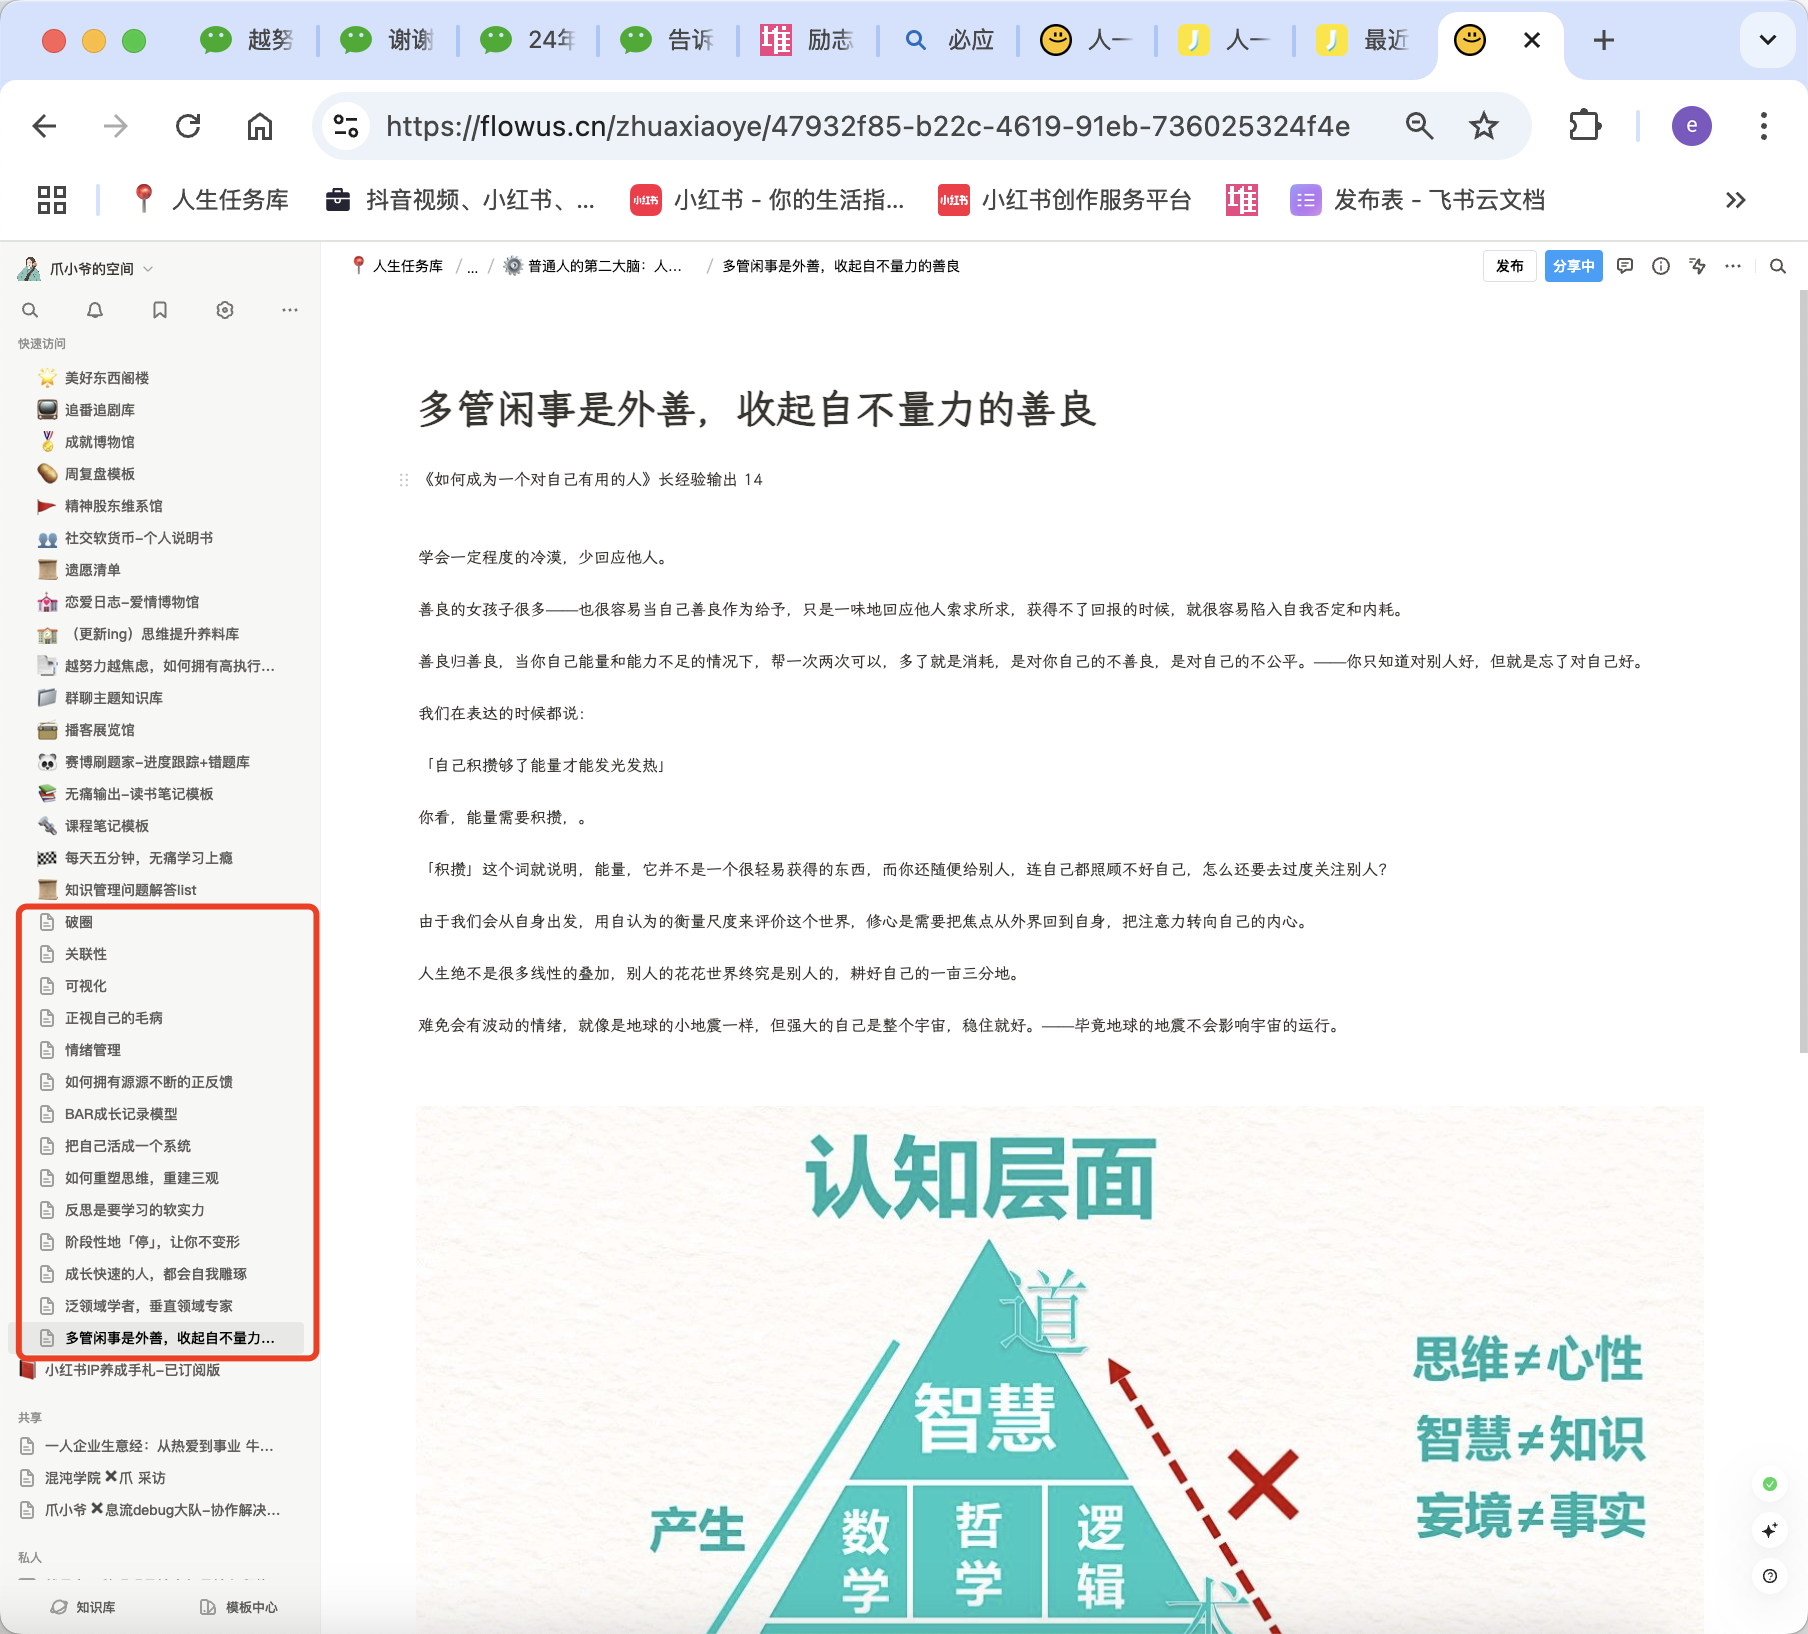The width and height of the screenshot is (1808, 1634).
Task: Open the sidebar bookmark icon
Action: 160,310
